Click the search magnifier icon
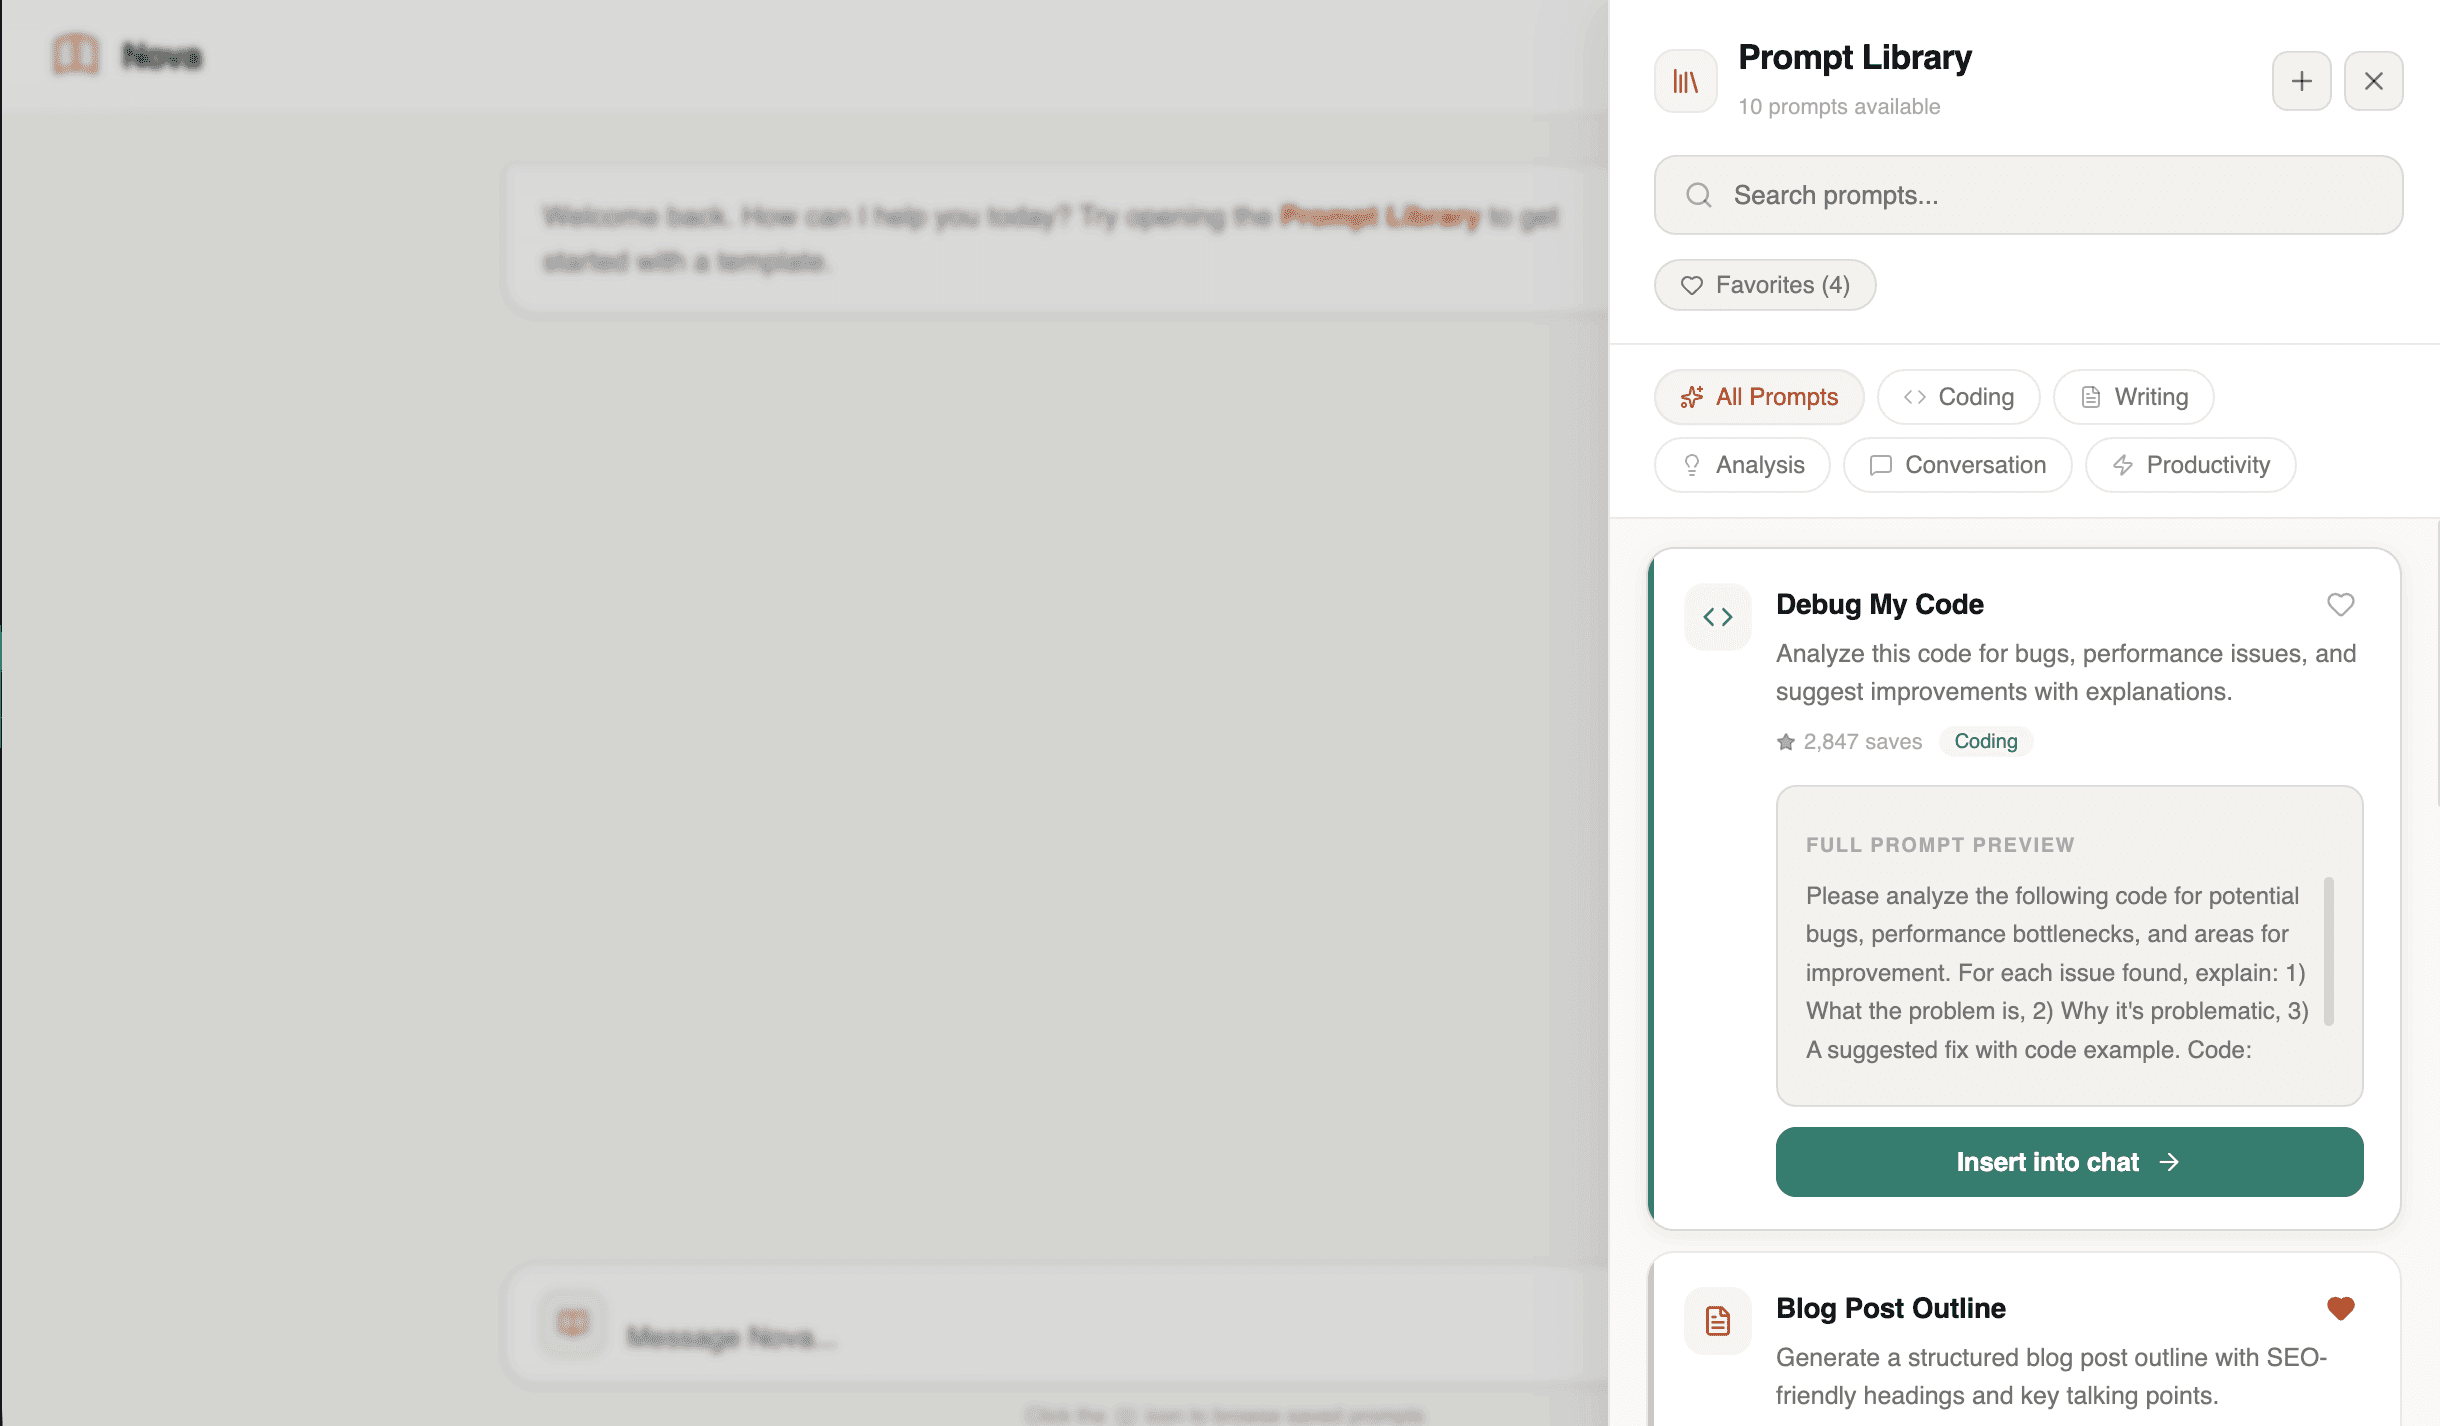 [1698, 195]
